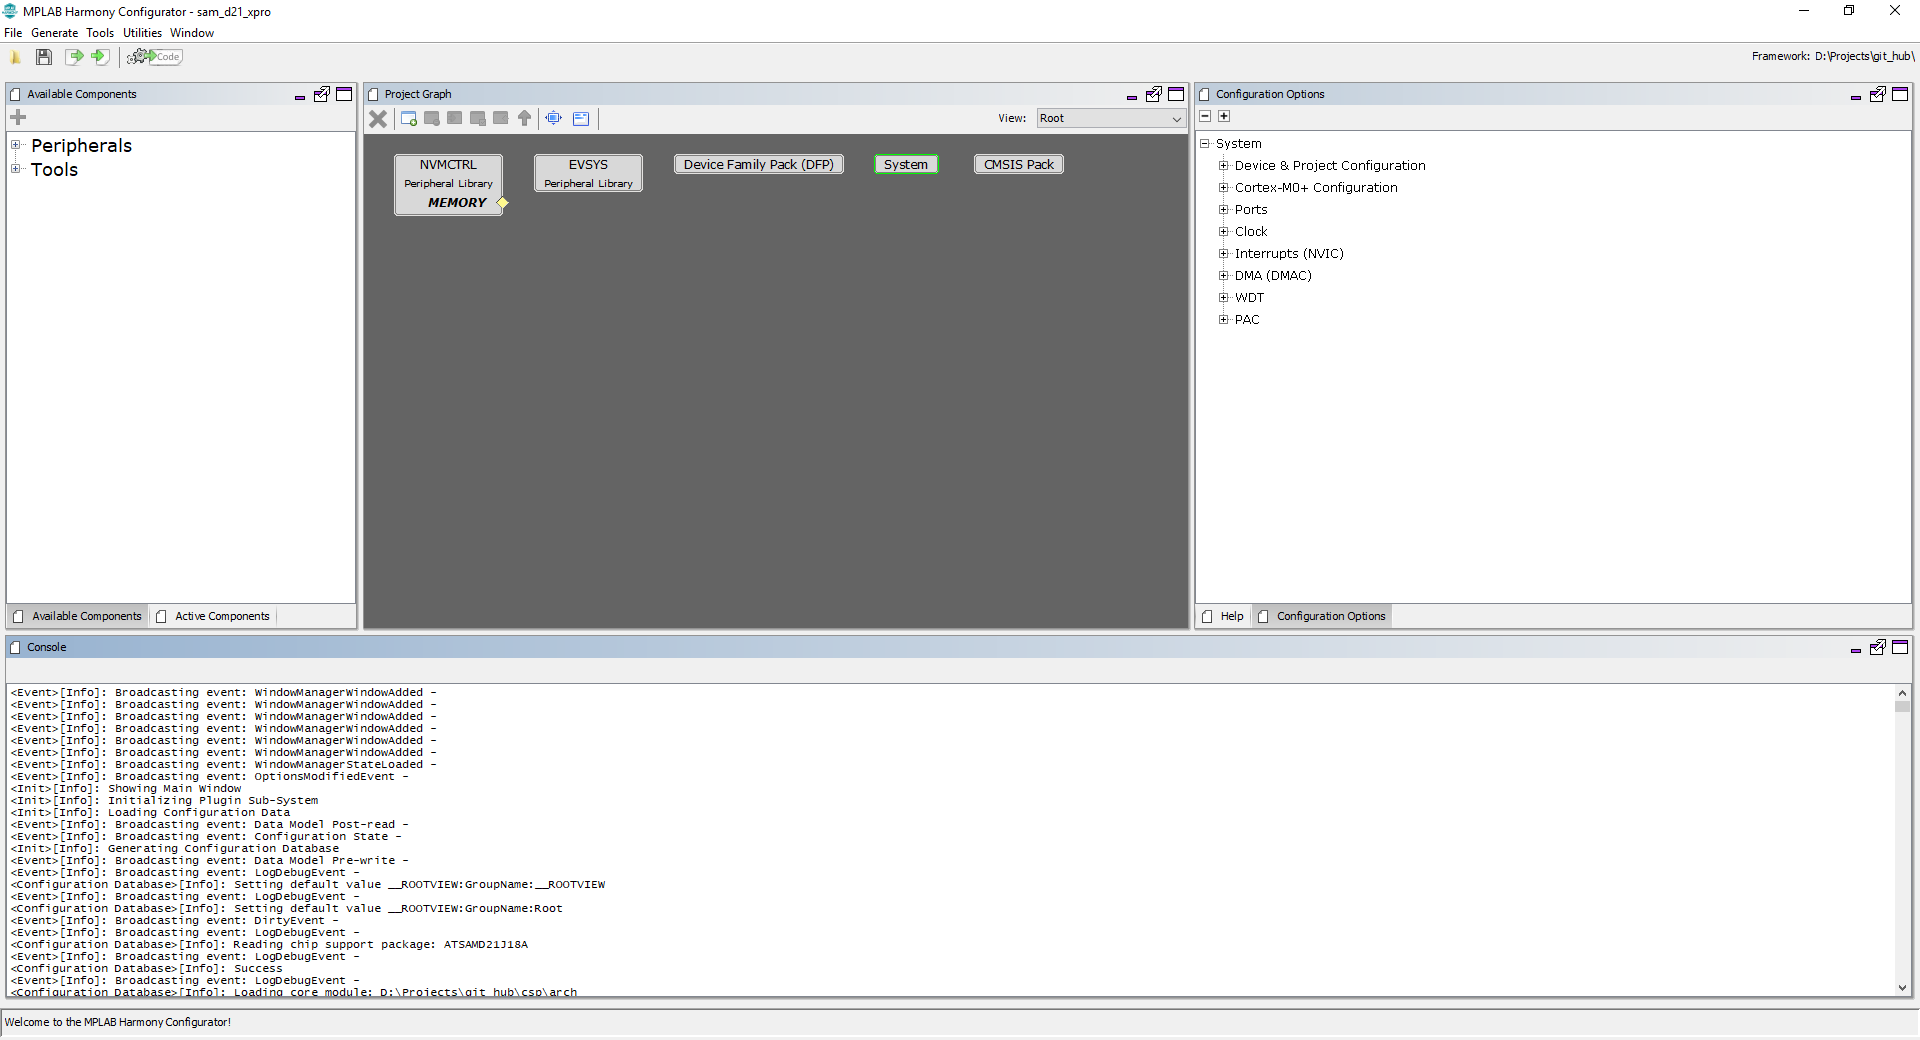Image resolution: width=1920 pixels, height=1040 pixels.
Task: Expand the Clock configuration options
Action: [x=1224, y=231]
